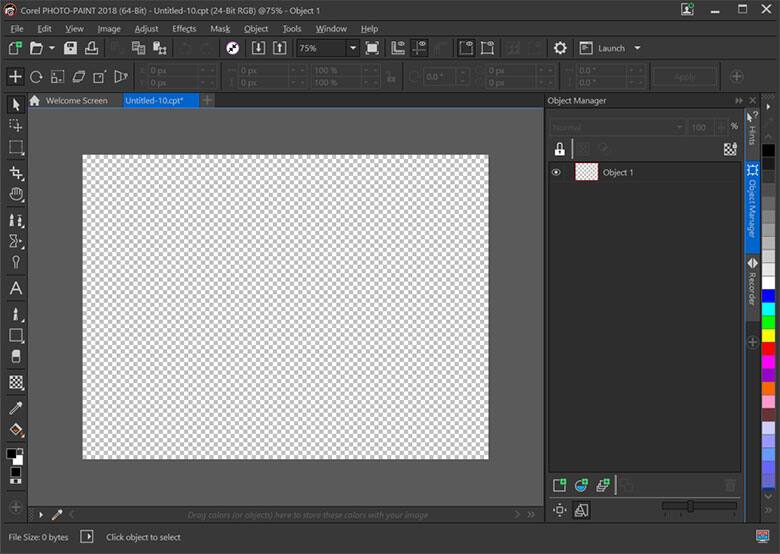Click the New Object icon in Object Manager
The image size is (780, 554).
tap(560, 485)
